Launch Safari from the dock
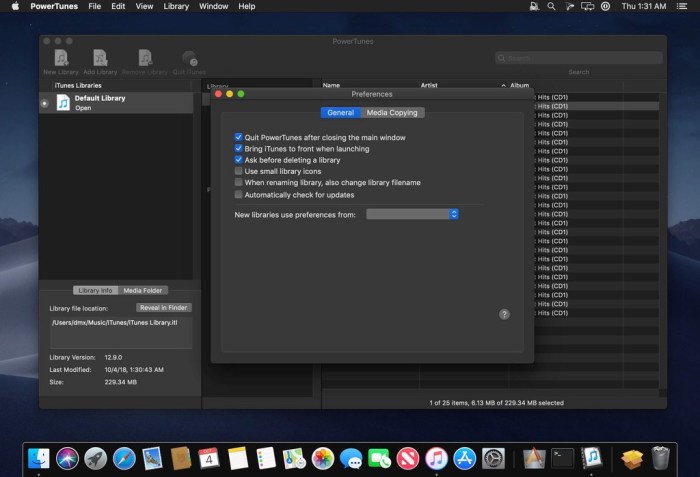700x477 pixels. pos(124,459)
